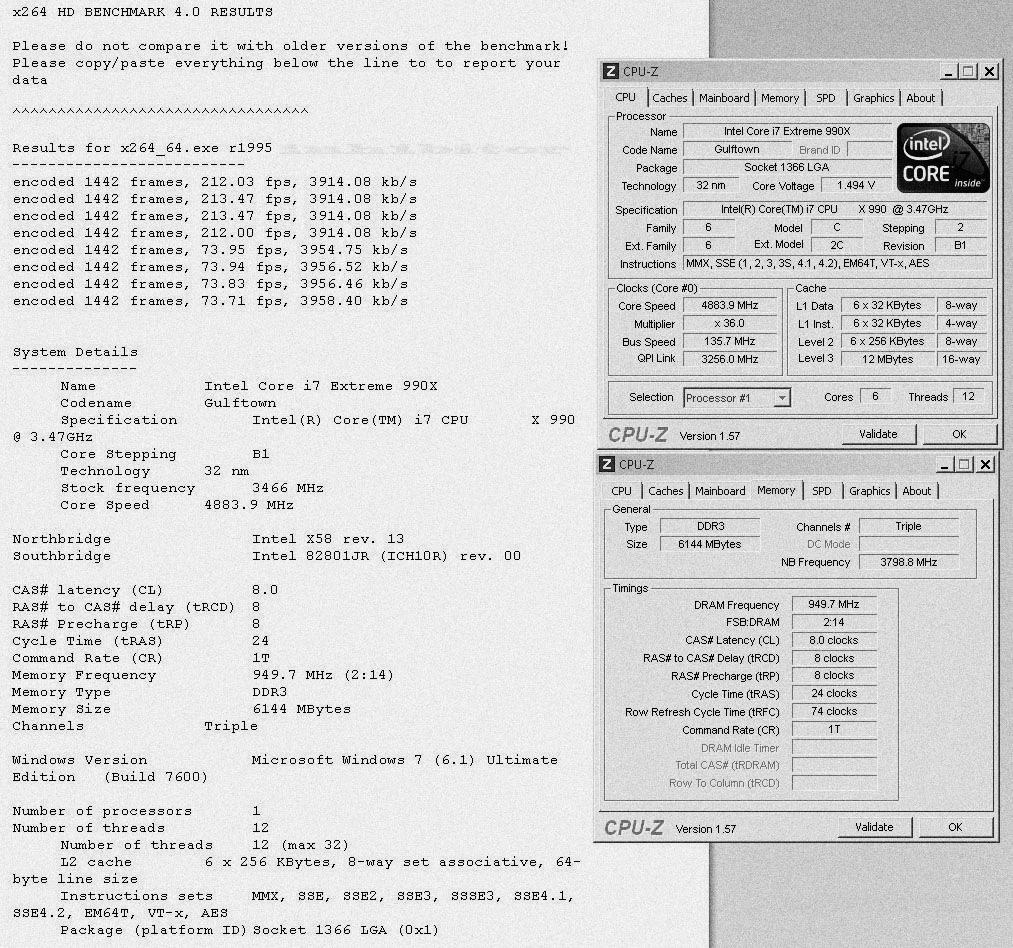1013x948 pixels.
Task: Select the Package field showing Socket 1366 LGA
Action: [787, 167]
